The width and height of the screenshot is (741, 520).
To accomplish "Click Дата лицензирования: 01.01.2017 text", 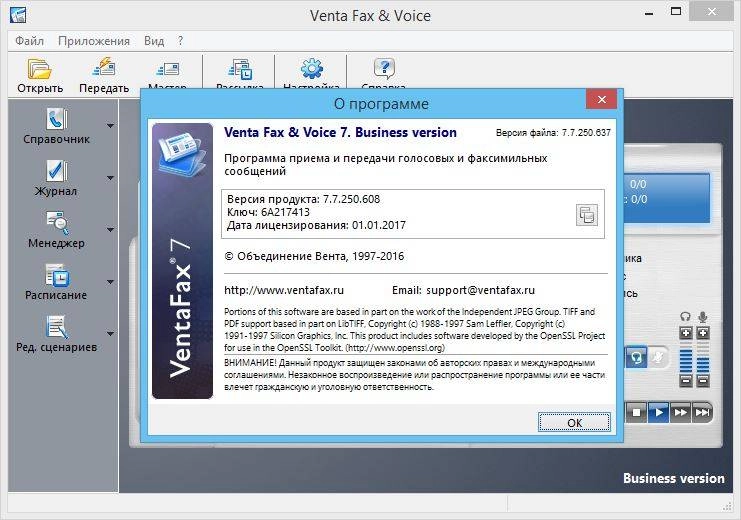I will point(316,225).
